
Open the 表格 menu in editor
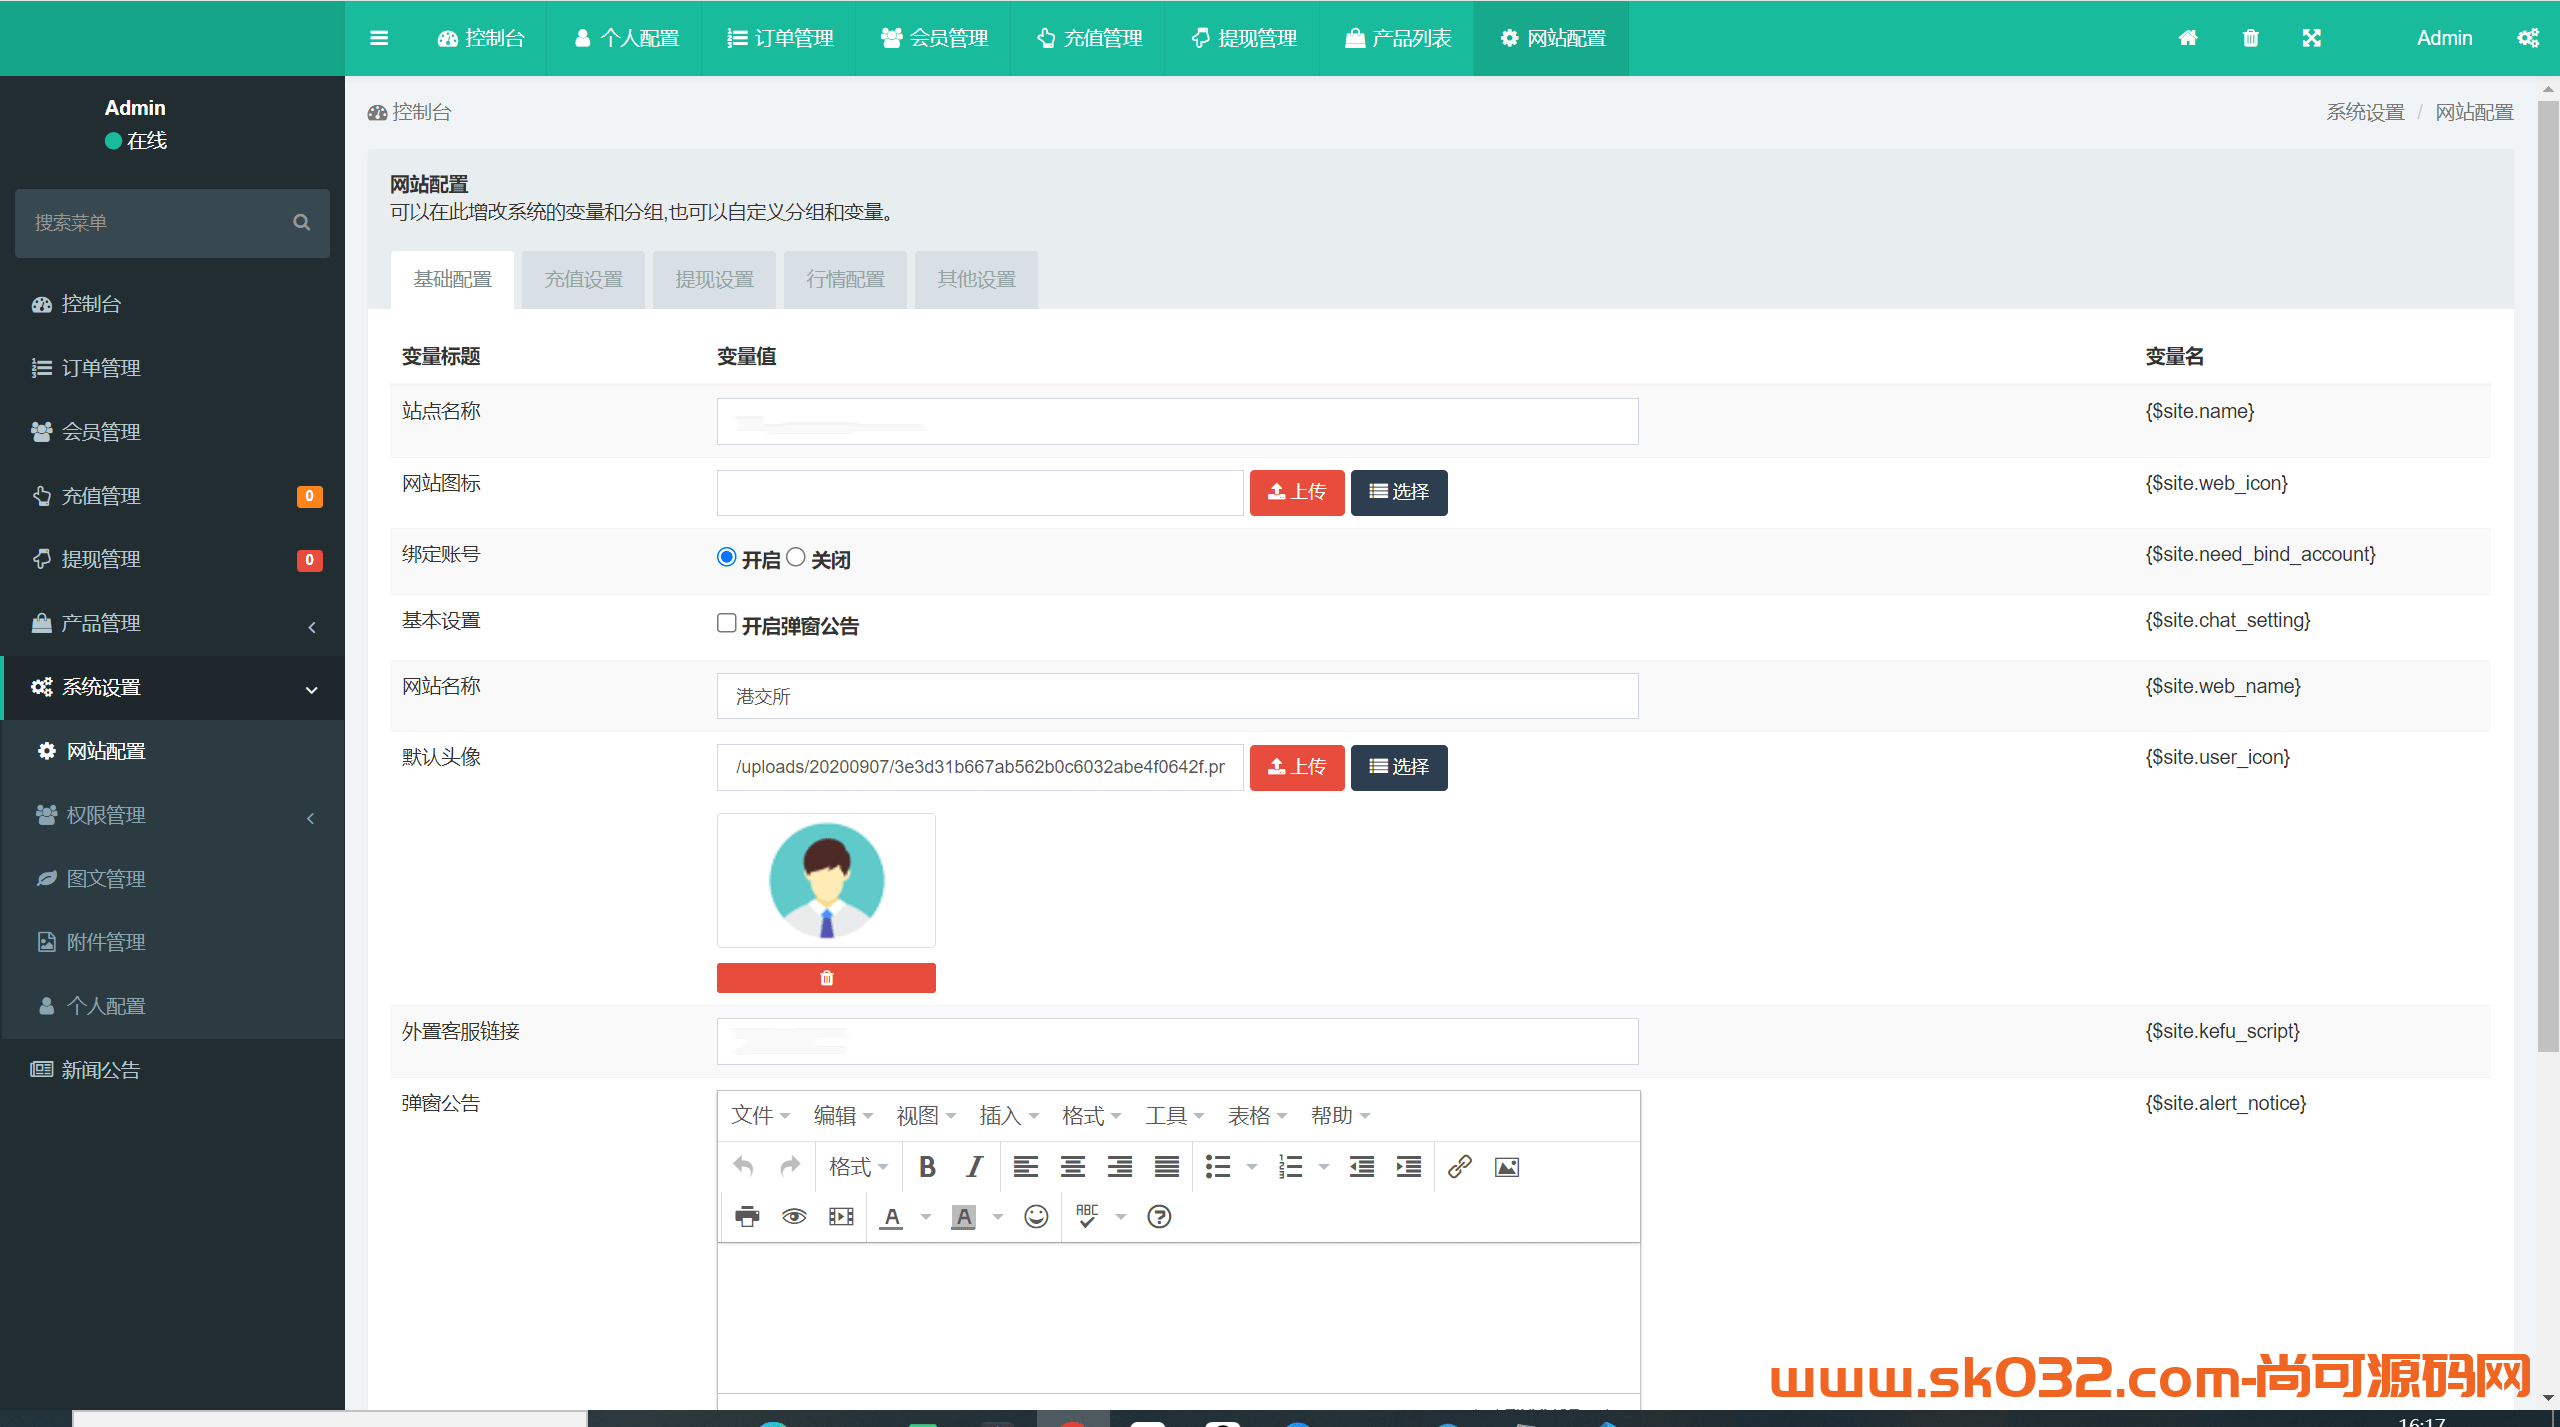point(1256,1116)
